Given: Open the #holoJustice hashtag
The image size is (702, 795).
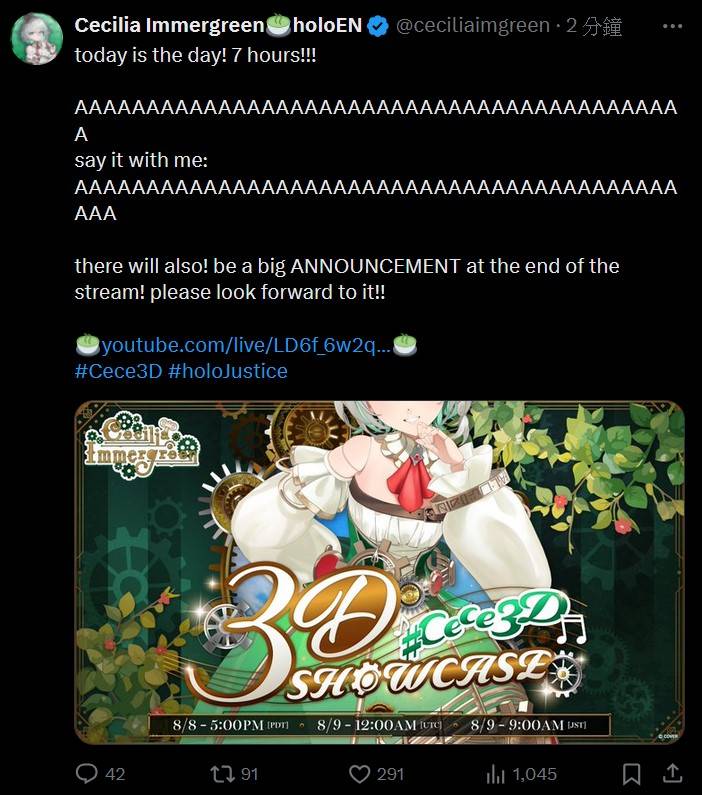Looking at the screenshot, I should 228,371.
